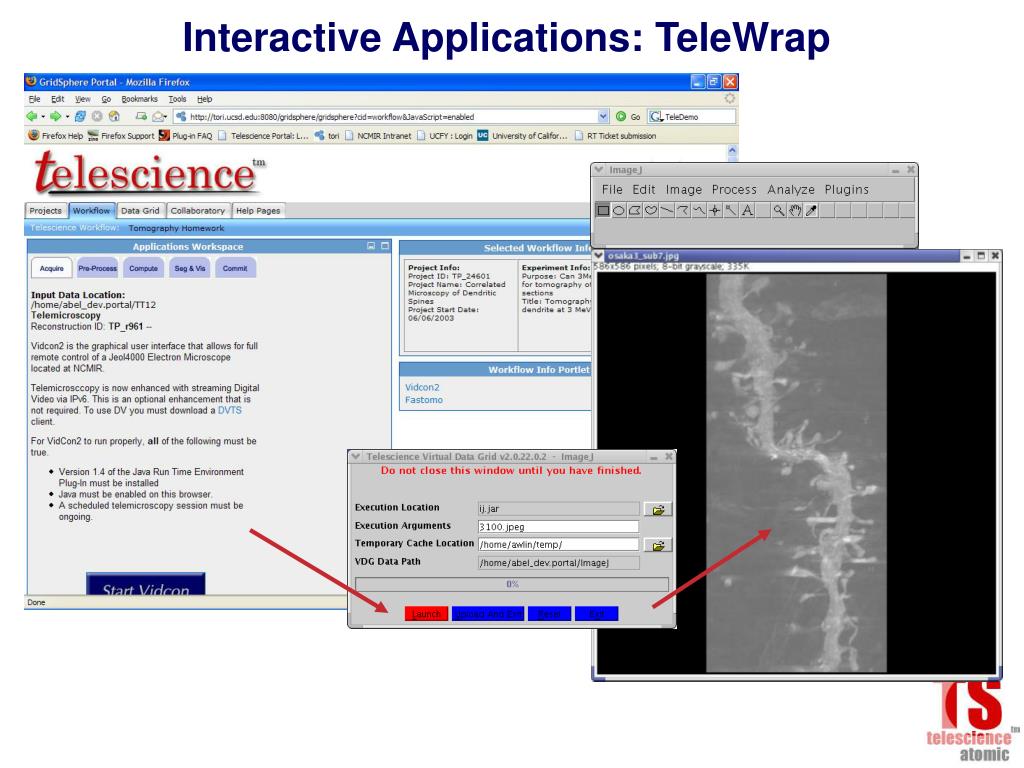Click Firefox Help bookmark icon
Screen dimensions: 1024x768
34,135
